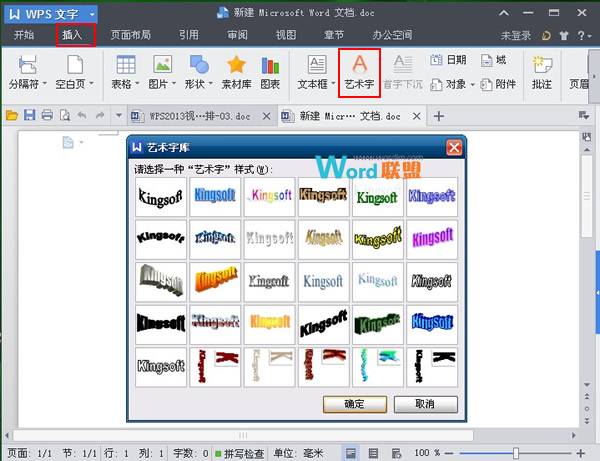Open the 页面布局 ribbon tab
Viewport: 600px width, 461px height.
pos(130,35)
